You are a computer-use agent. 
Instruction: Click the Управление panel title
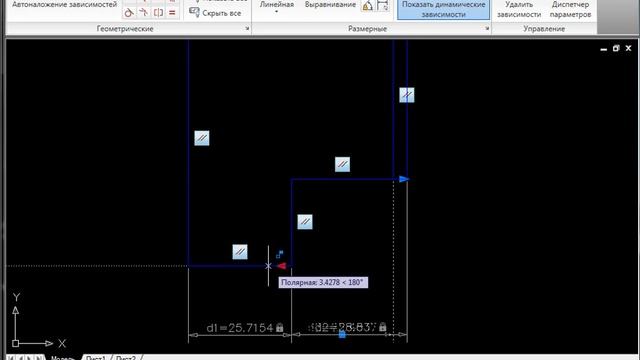[x=544, y=29]
